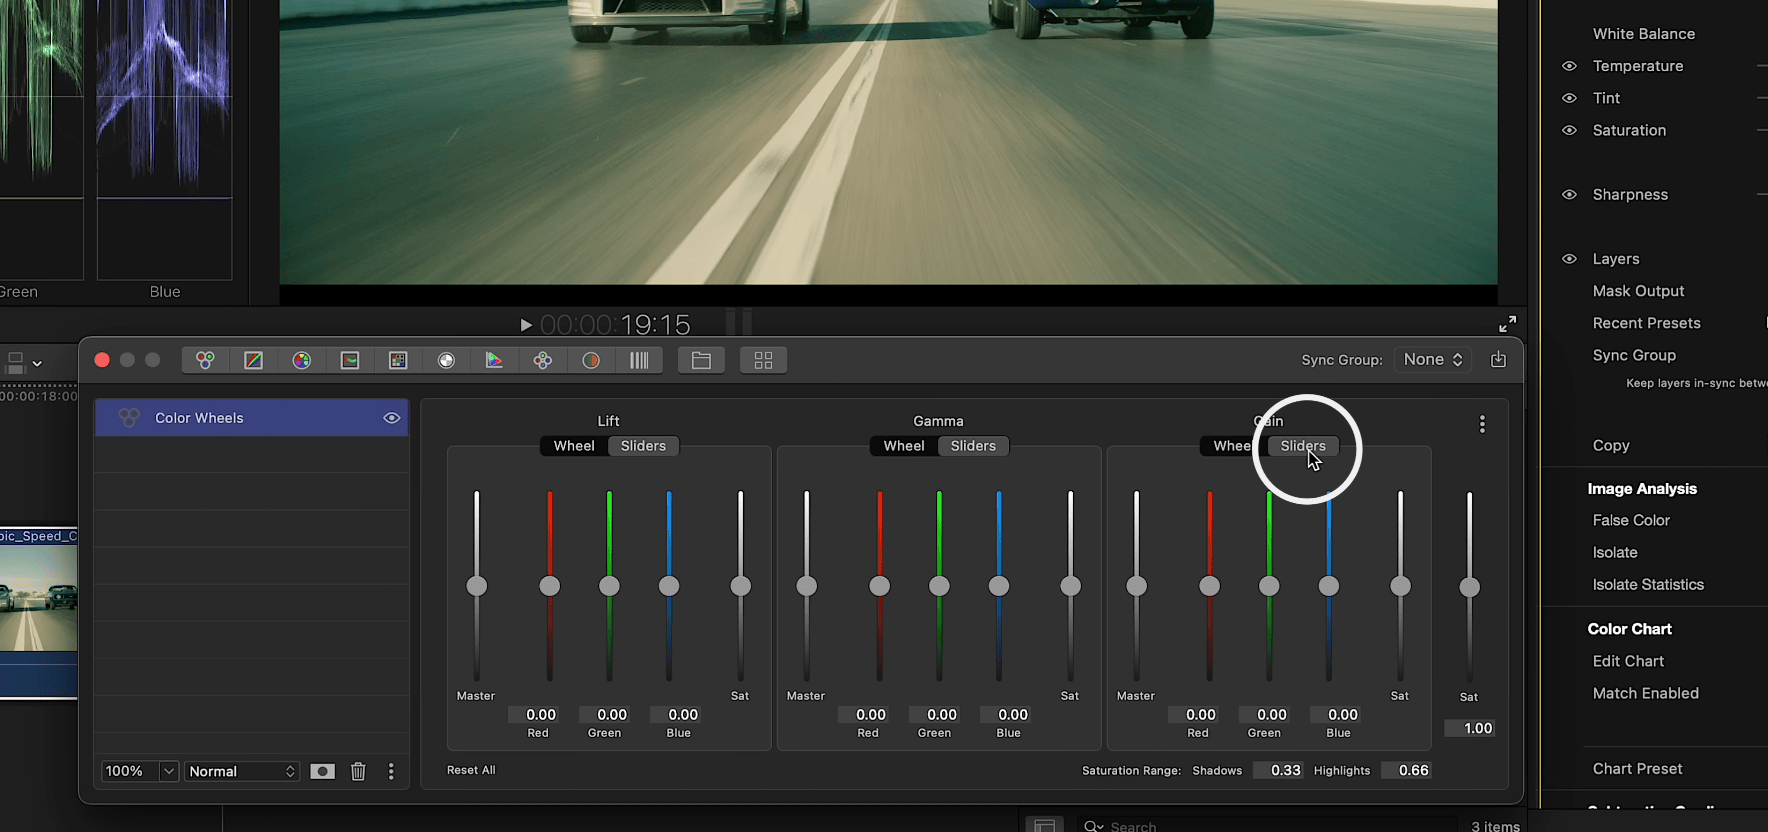Switch Gamma to Wheel view

(903, 446)
